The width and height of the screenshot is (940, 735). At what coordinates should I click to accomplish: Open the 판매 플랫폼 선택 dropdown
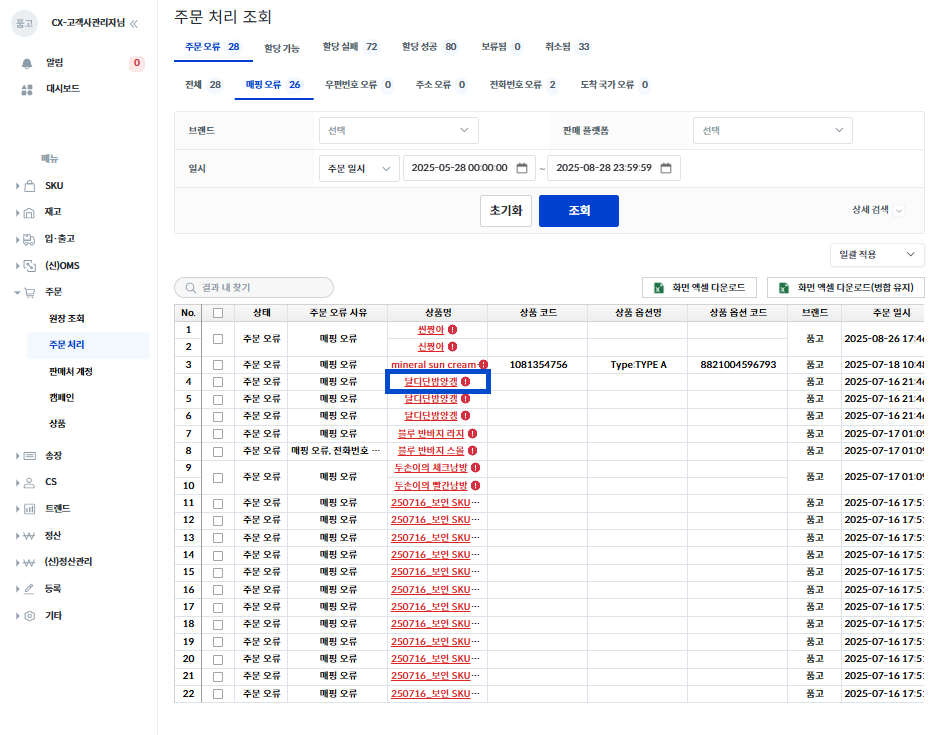pyautogui.click(x=772, y=130)
